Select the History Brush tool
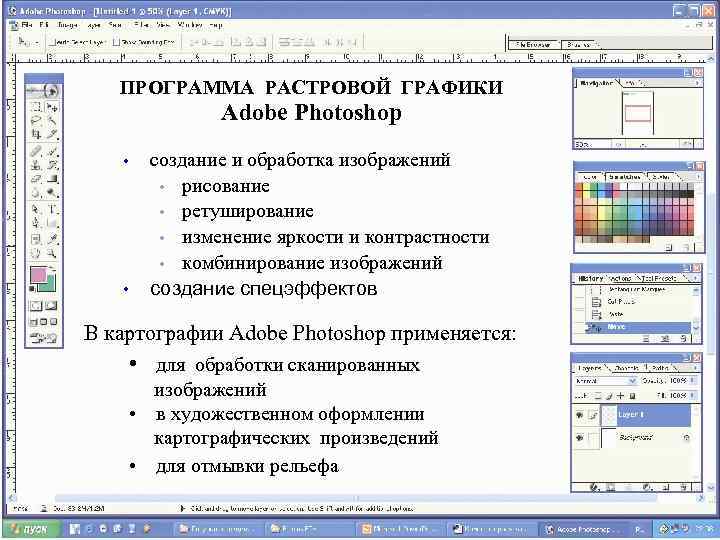720x540 pixels. [x=52, y=165]
